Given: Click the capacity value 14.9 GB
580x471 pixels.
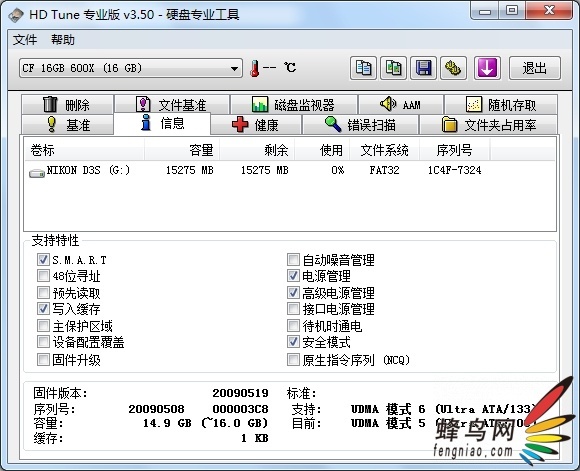Looking at the screenshot, I should click(167, 423).
